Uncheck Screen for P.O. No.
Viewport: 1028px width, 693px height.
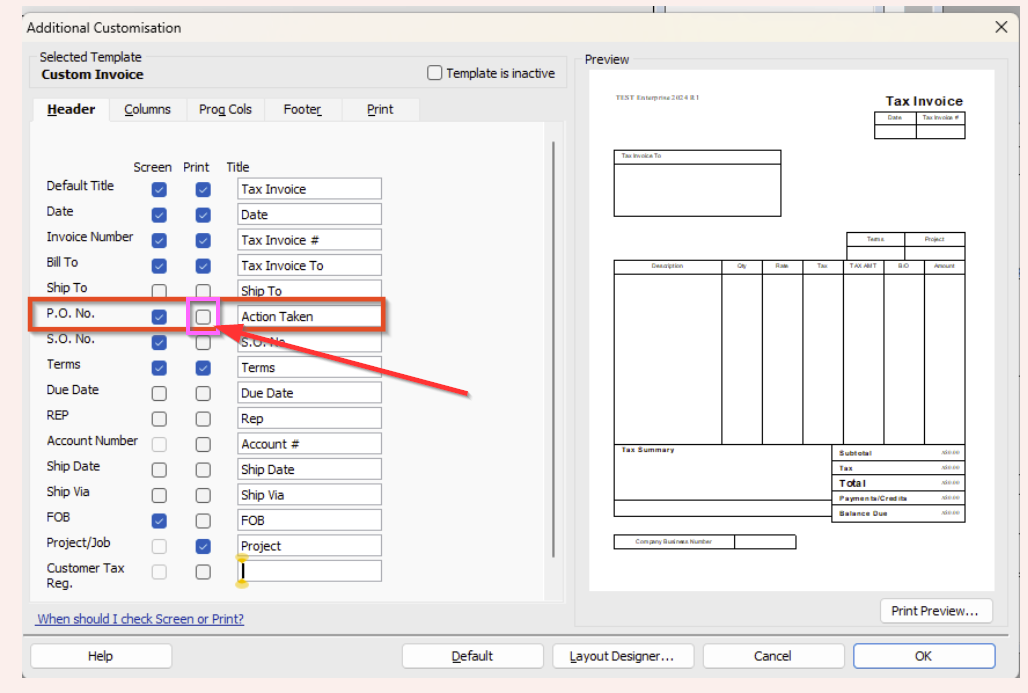[159, 317]
